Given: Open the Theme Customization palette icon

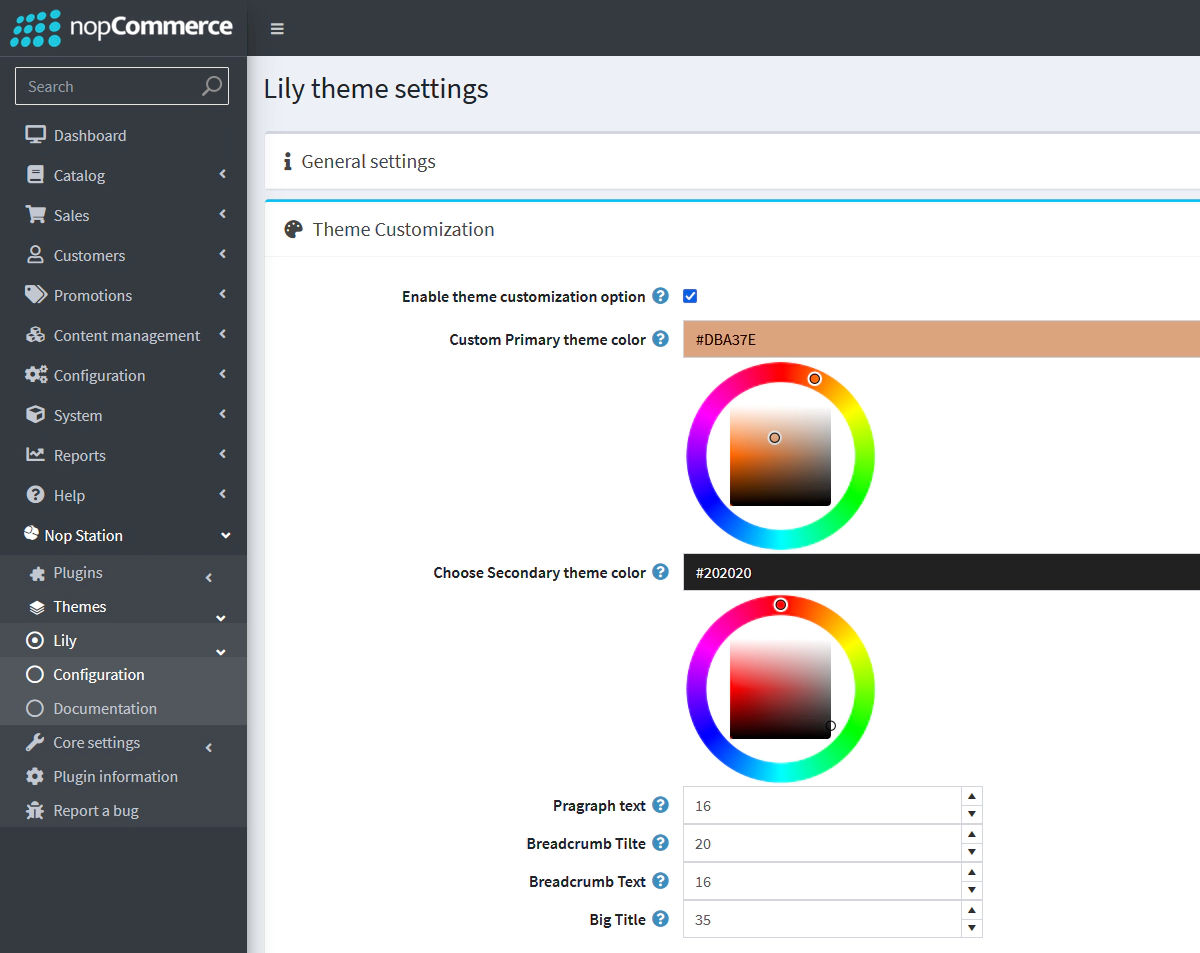Looking at the screenshot, I should (292, 229).
